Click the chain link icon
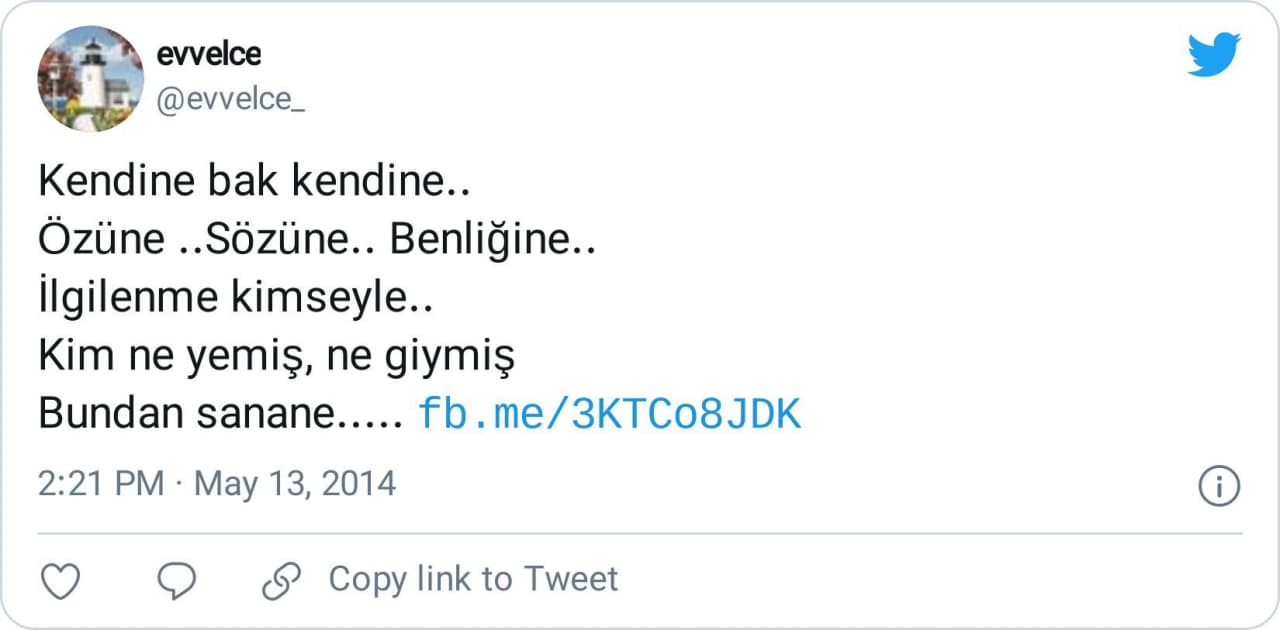 [x=281, y=580]
